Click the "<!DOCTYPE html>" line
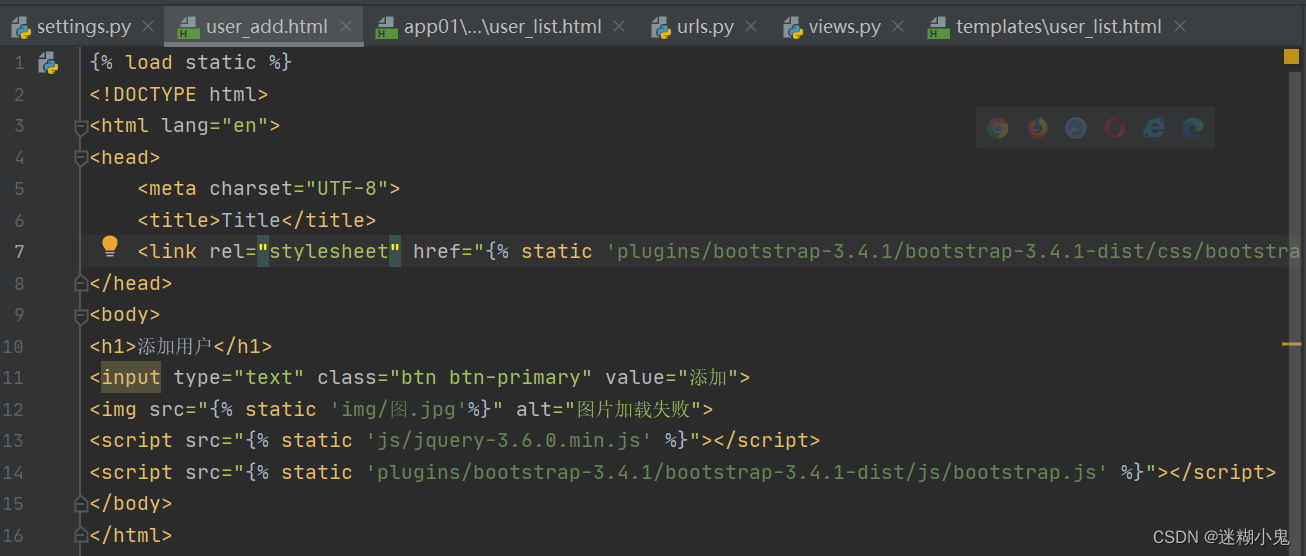1306x556 pixels. [x=179, y=95]
